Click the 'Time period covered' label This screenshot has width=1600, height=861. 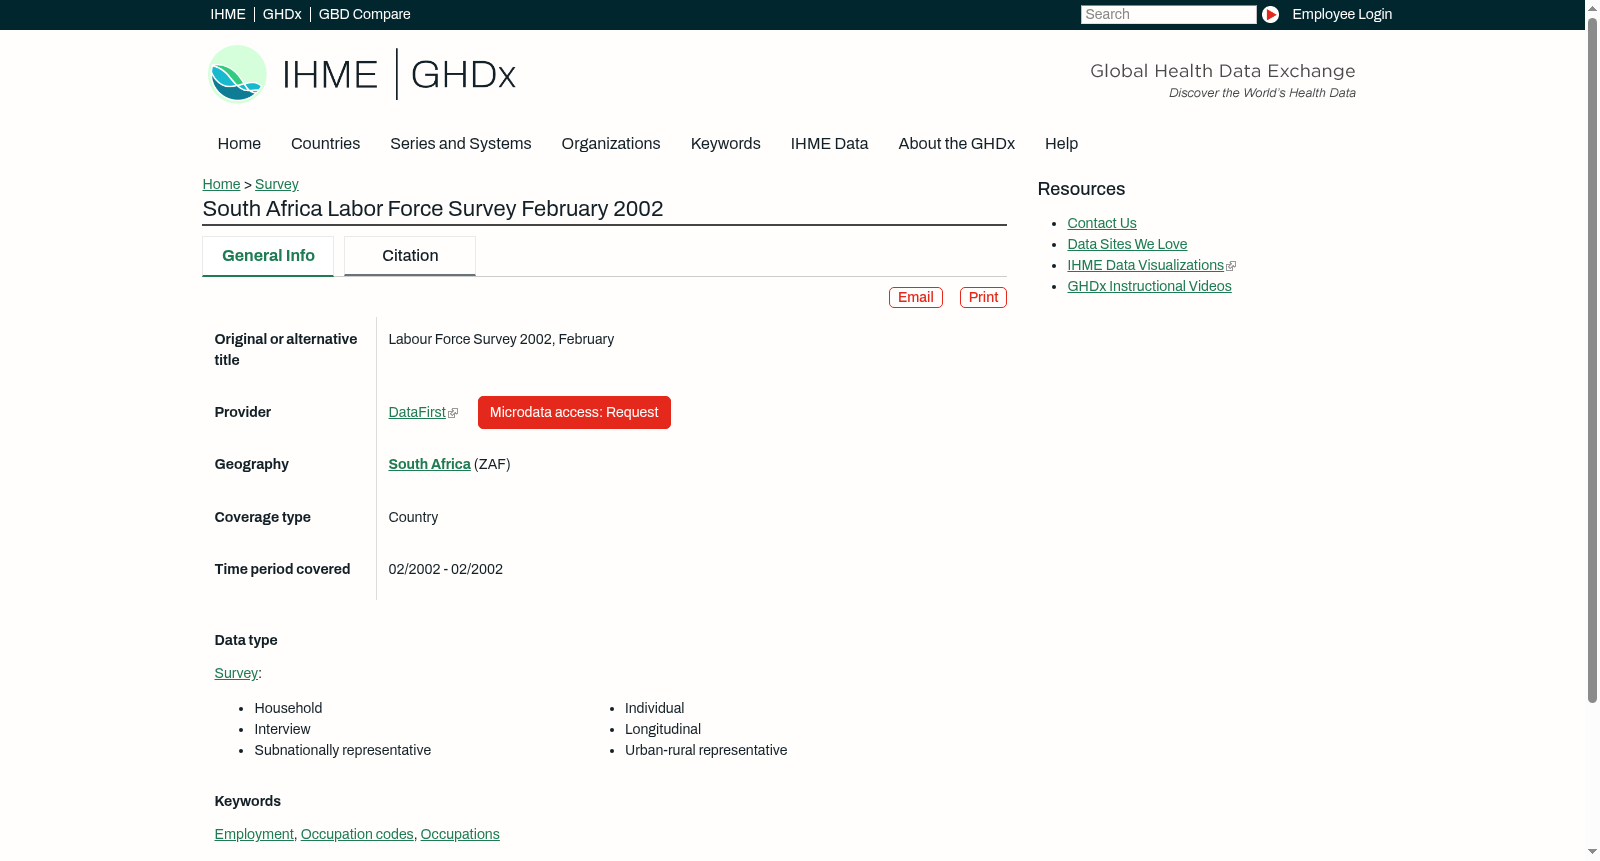[x=282, y=570]
